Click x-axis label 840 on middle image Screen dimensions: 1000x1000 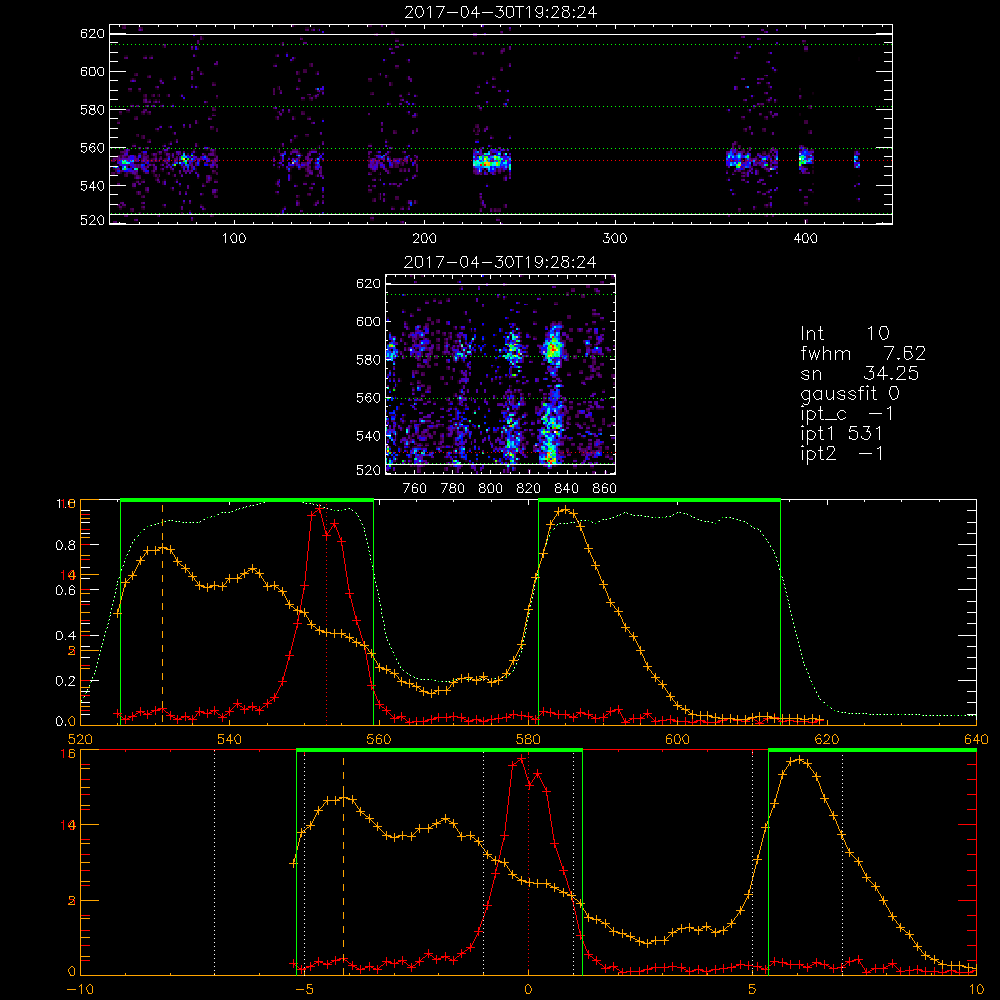tap(566, 489)
